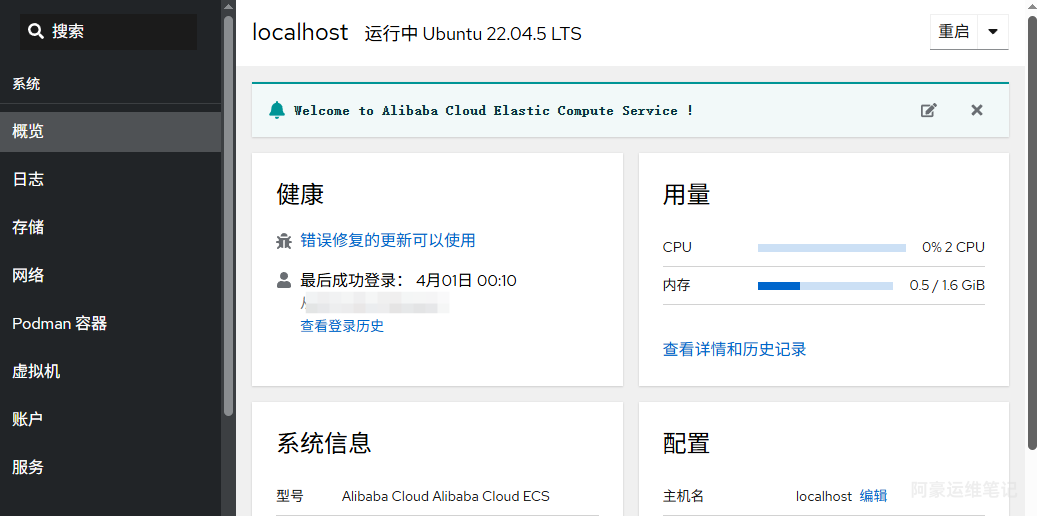Screen dimensions: 1037x516
Task: Click 运行中 Ubuntu 22.04.5 LTS text
Action: click(x=473, y=34)
